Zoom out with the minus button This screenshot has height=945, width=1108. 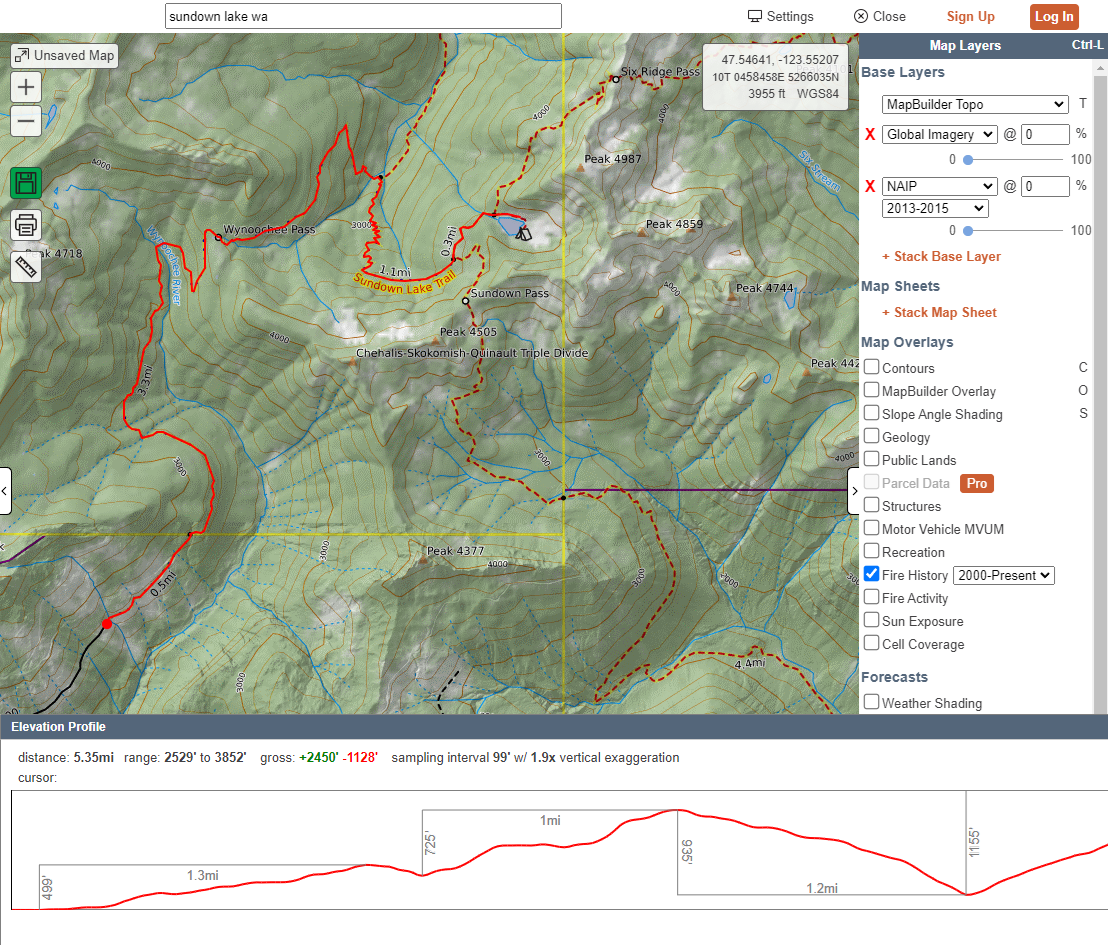point(26,122)
